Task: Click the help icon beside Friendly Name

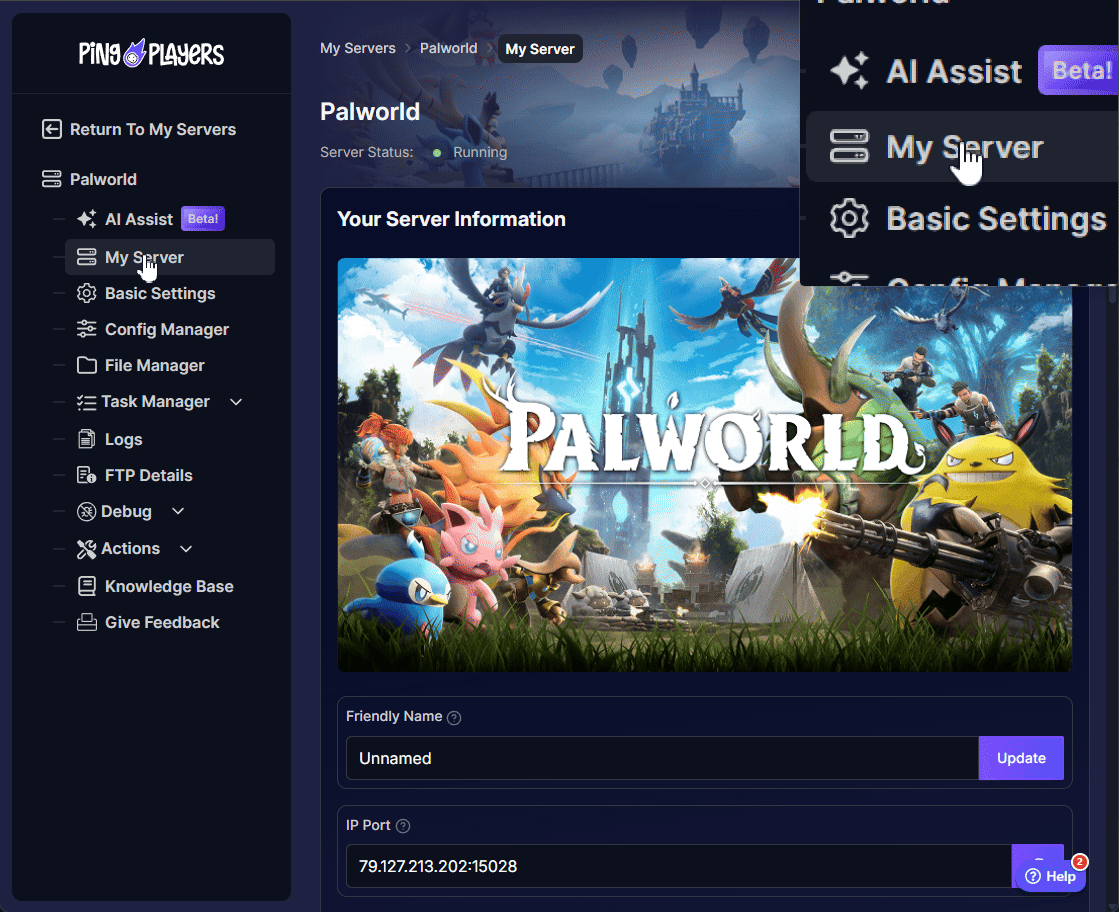Action: (x=454, y=717)
